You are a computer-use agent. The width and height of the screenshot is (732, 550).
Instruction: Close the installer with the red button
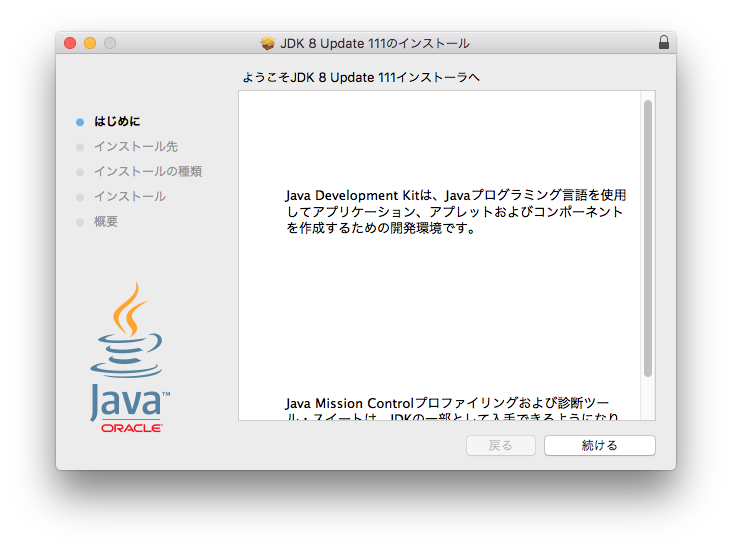[70, 43]
